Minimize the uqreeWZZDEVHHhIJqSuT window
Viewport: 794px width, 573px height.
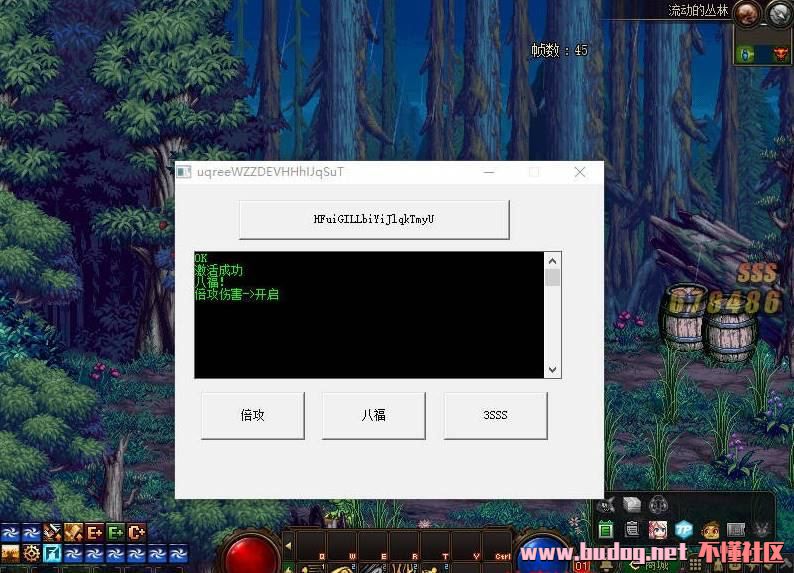click(x=489, y=172)
